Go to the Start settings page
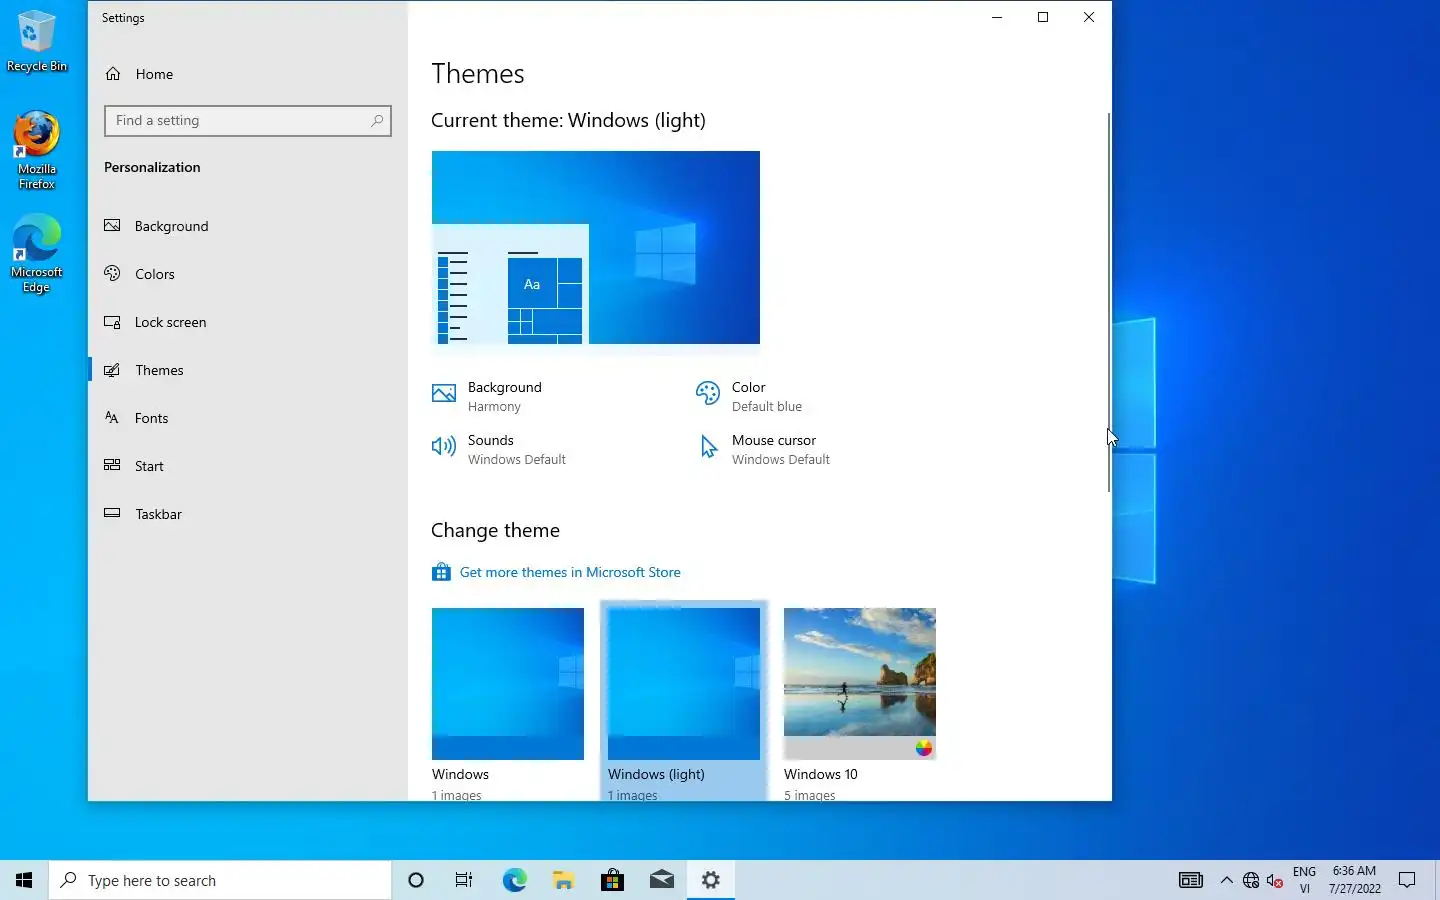 [x=149, y=466]
